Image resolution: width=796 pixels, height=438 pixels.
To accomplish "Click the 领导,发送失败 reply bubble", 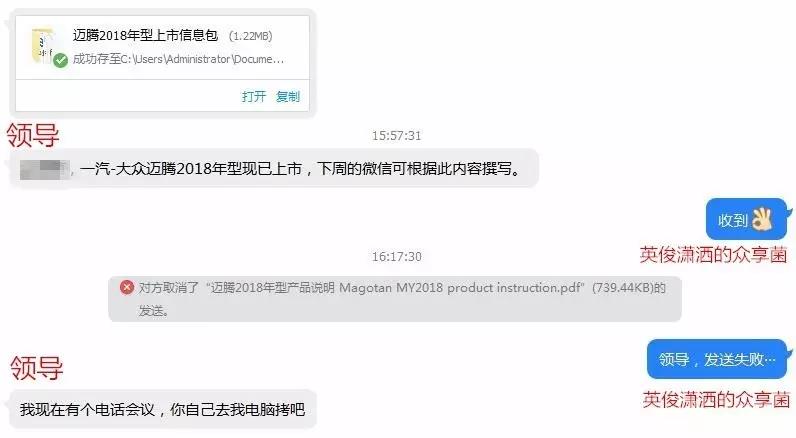I will 717,359.
